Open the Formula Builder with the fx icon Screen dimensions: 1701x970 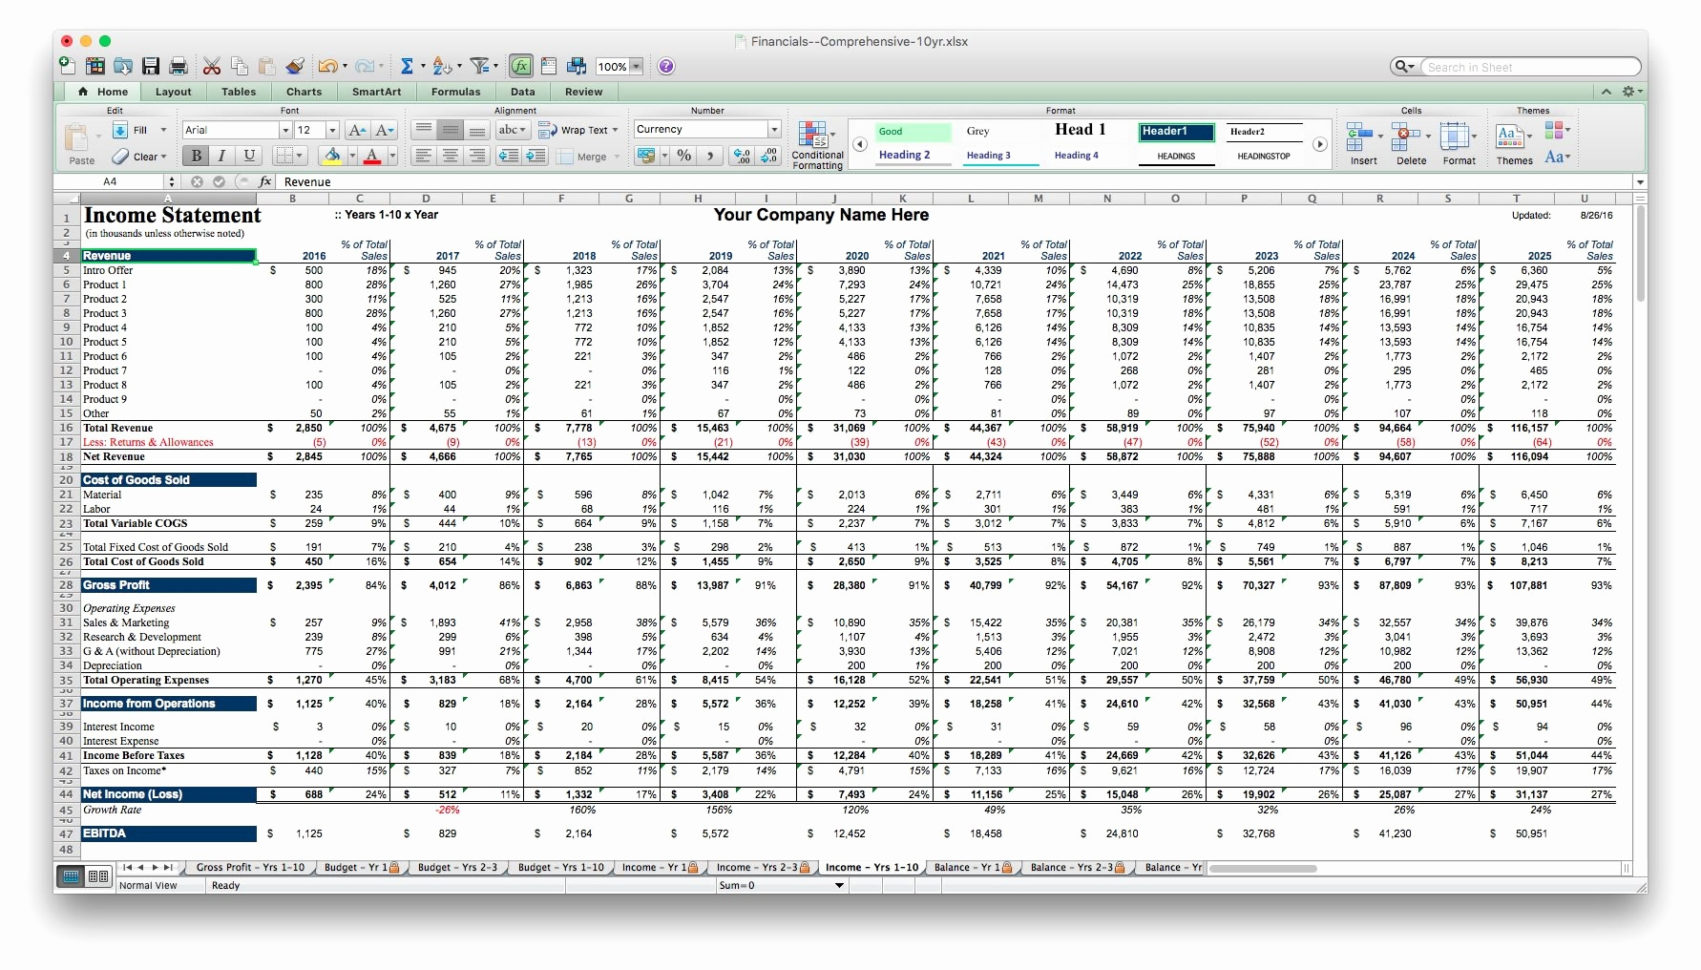click(520, 66)
